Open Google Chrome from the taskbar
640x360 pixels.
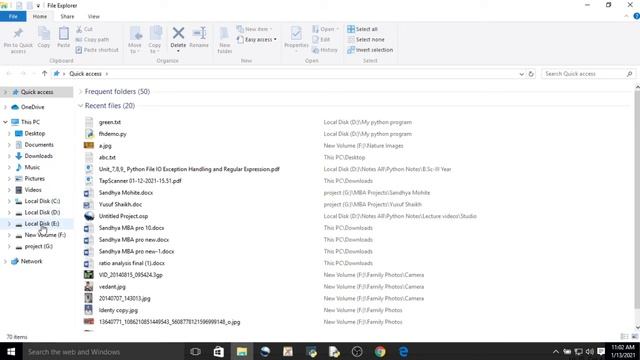click(x=380, y=351)
